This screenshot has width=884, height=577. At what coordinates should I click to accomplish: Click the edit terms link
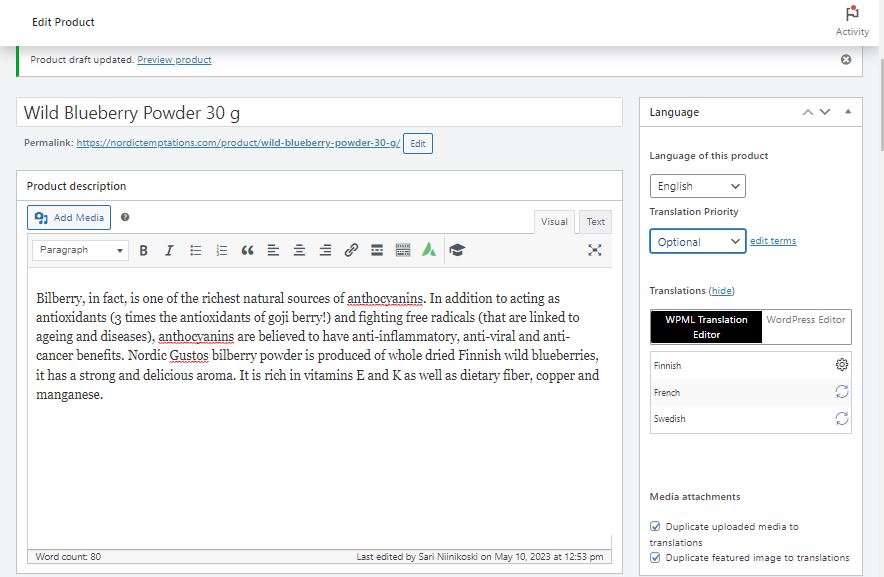pos(773,241)
